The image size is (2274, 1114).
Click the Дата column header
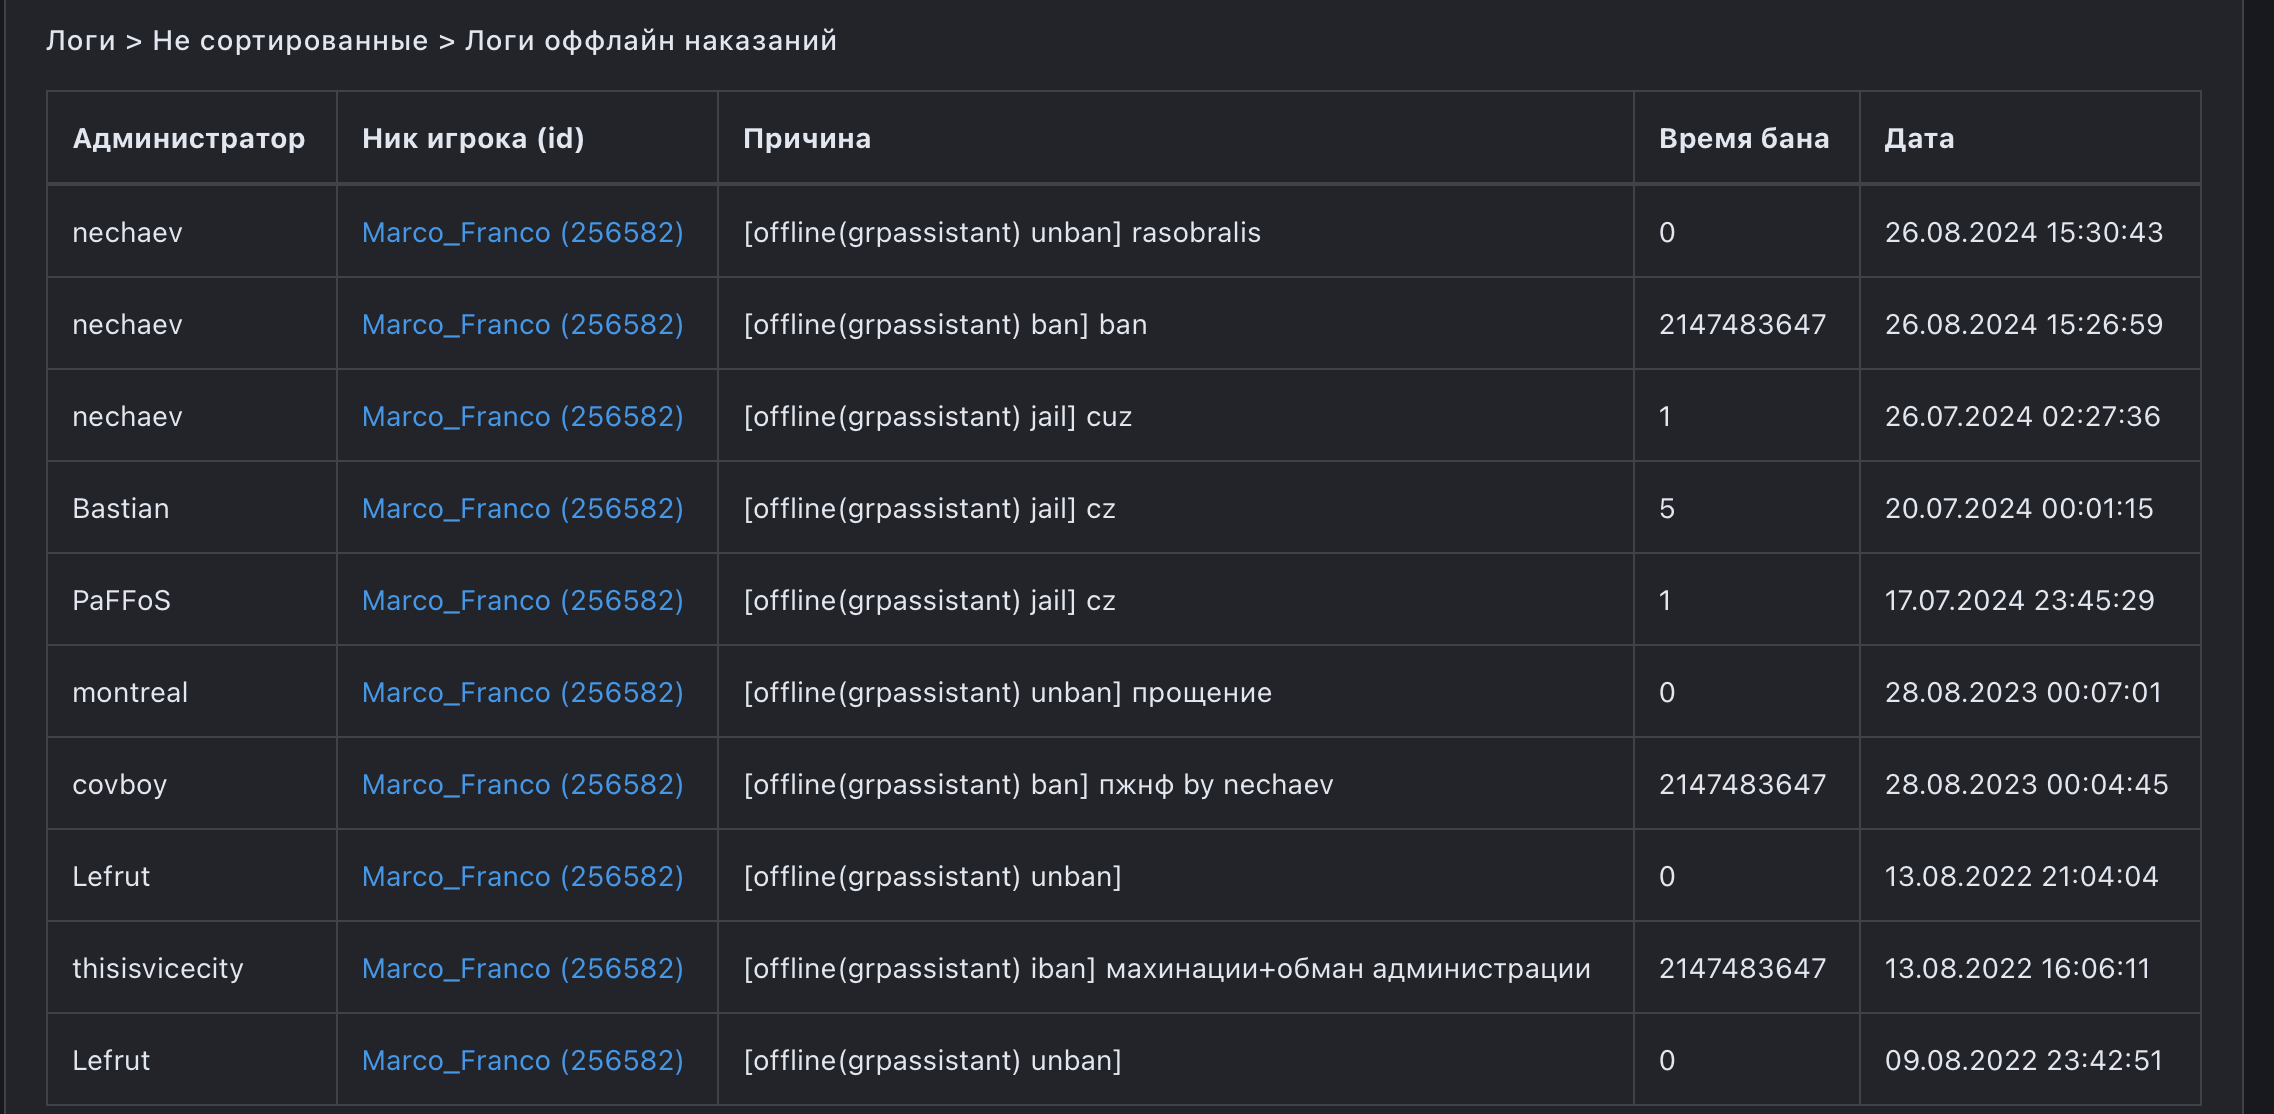click(x=1919, y=139)
